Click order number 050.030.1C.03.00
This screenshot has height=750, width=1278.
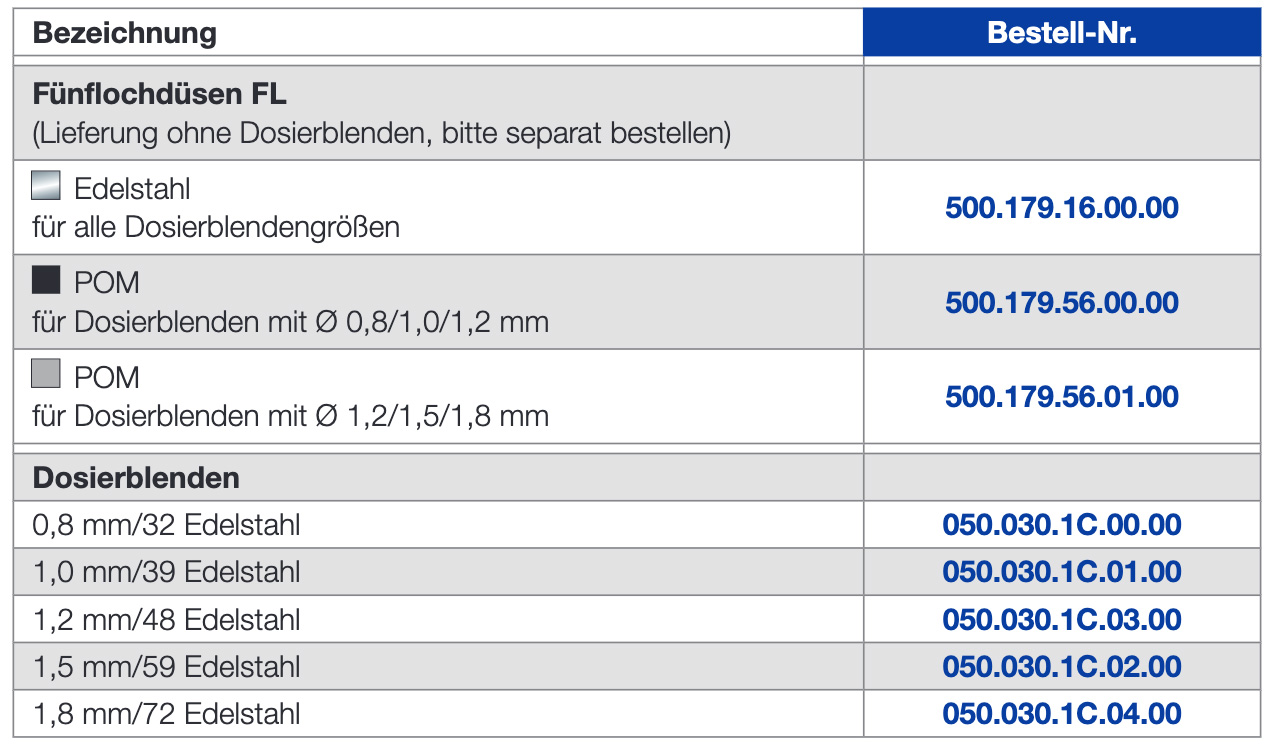click(x=1061, y=620)
